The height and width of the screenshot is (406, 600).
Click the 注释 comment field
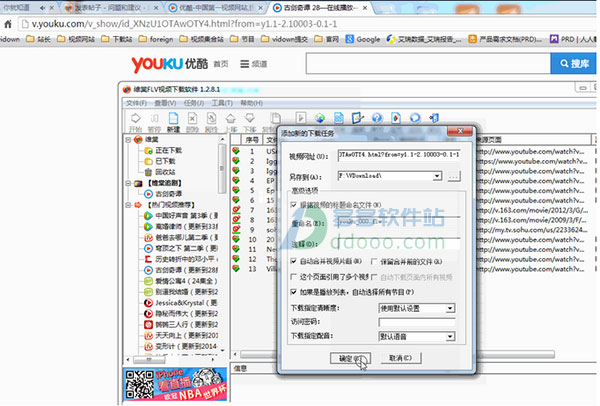click(x=399, y=243)
